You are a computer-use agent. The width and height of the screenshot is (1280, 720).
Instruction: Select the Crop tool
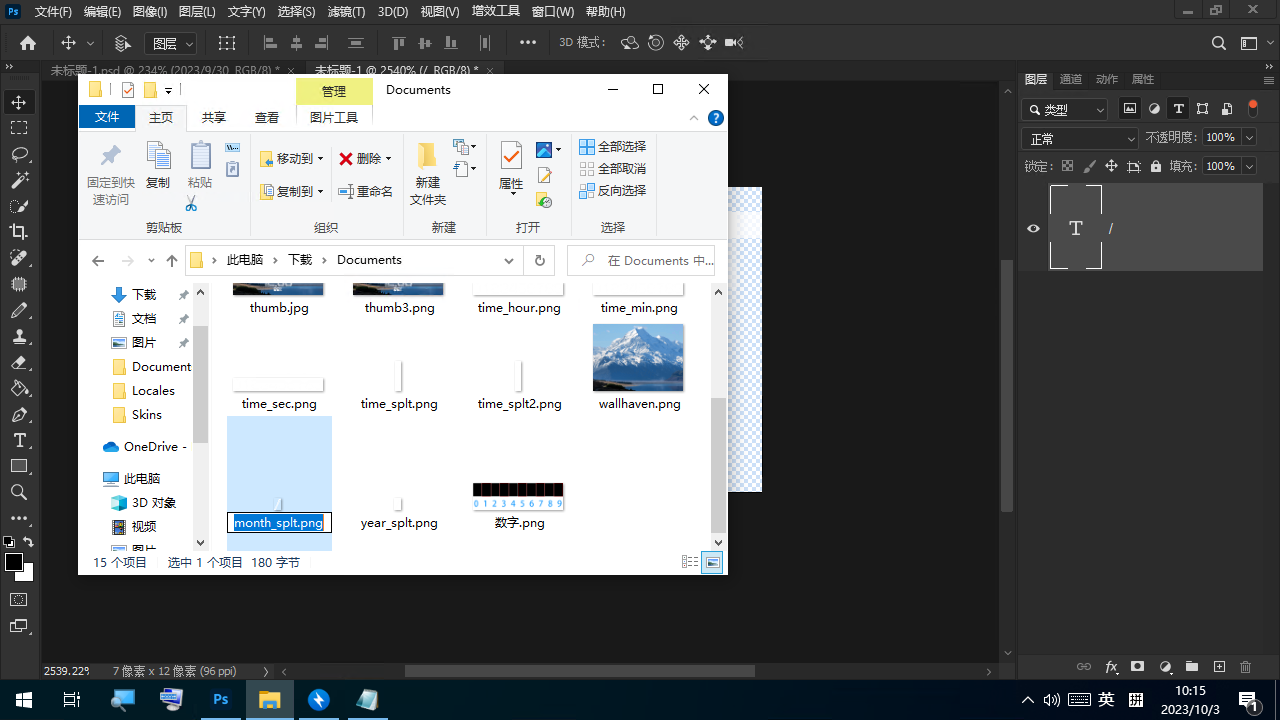[x=19, y=232]
